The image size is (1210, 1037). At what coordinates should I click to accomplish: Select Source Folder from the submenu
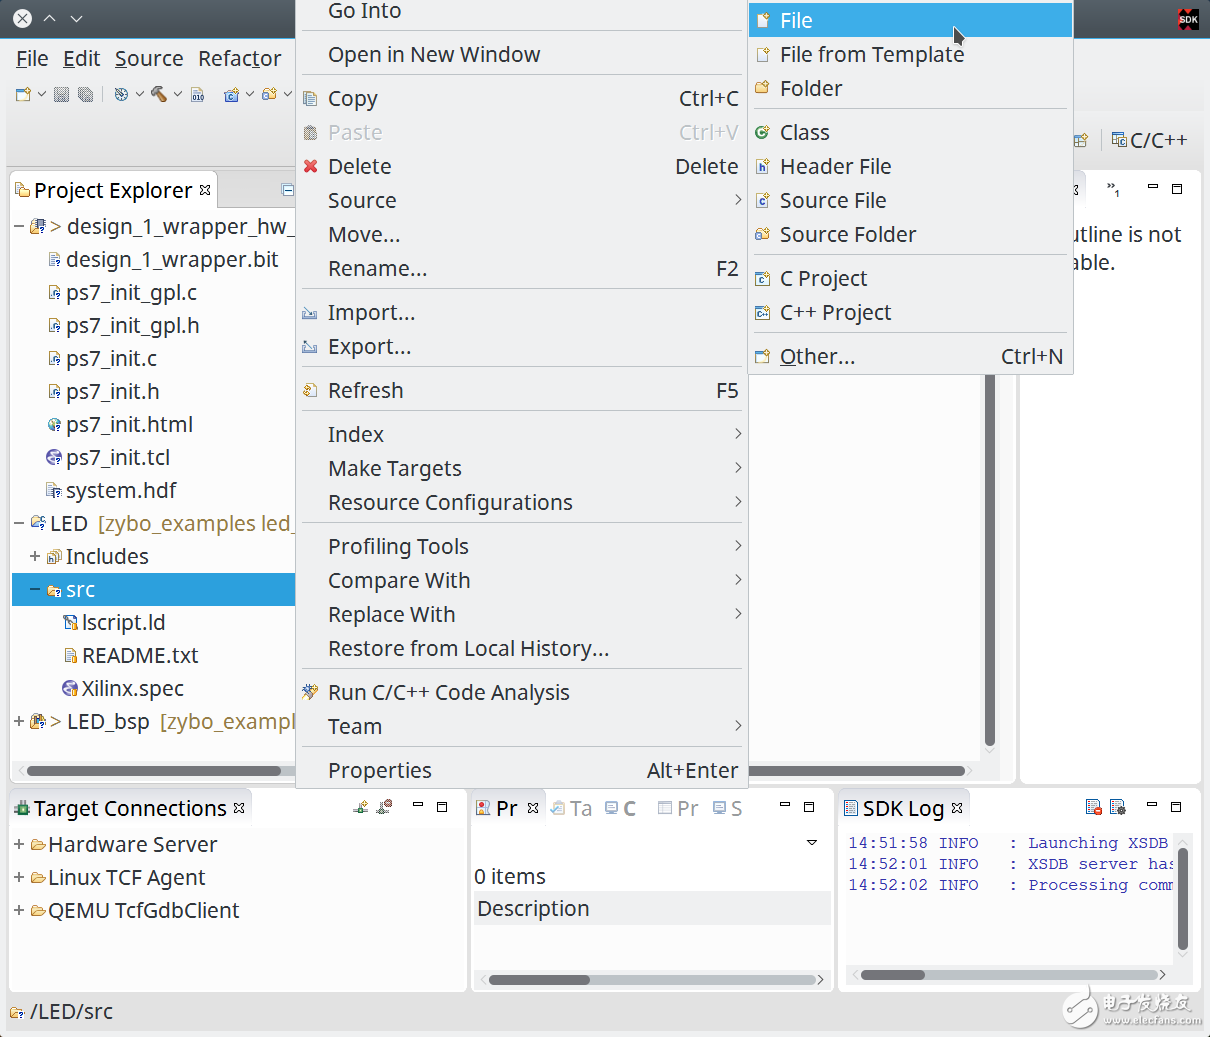847,234
